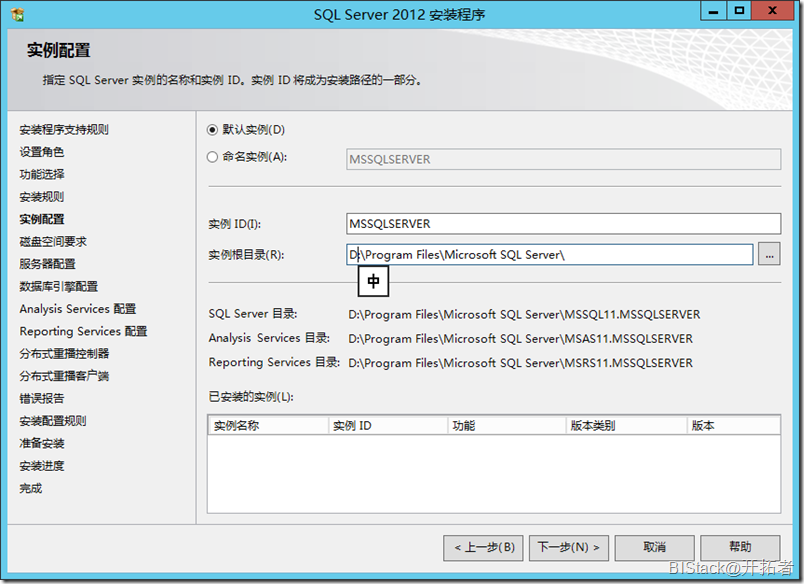Select 数据库引擎配置 step in sidebar
This screenshot has width=804, height=584.
pos(59,287)
